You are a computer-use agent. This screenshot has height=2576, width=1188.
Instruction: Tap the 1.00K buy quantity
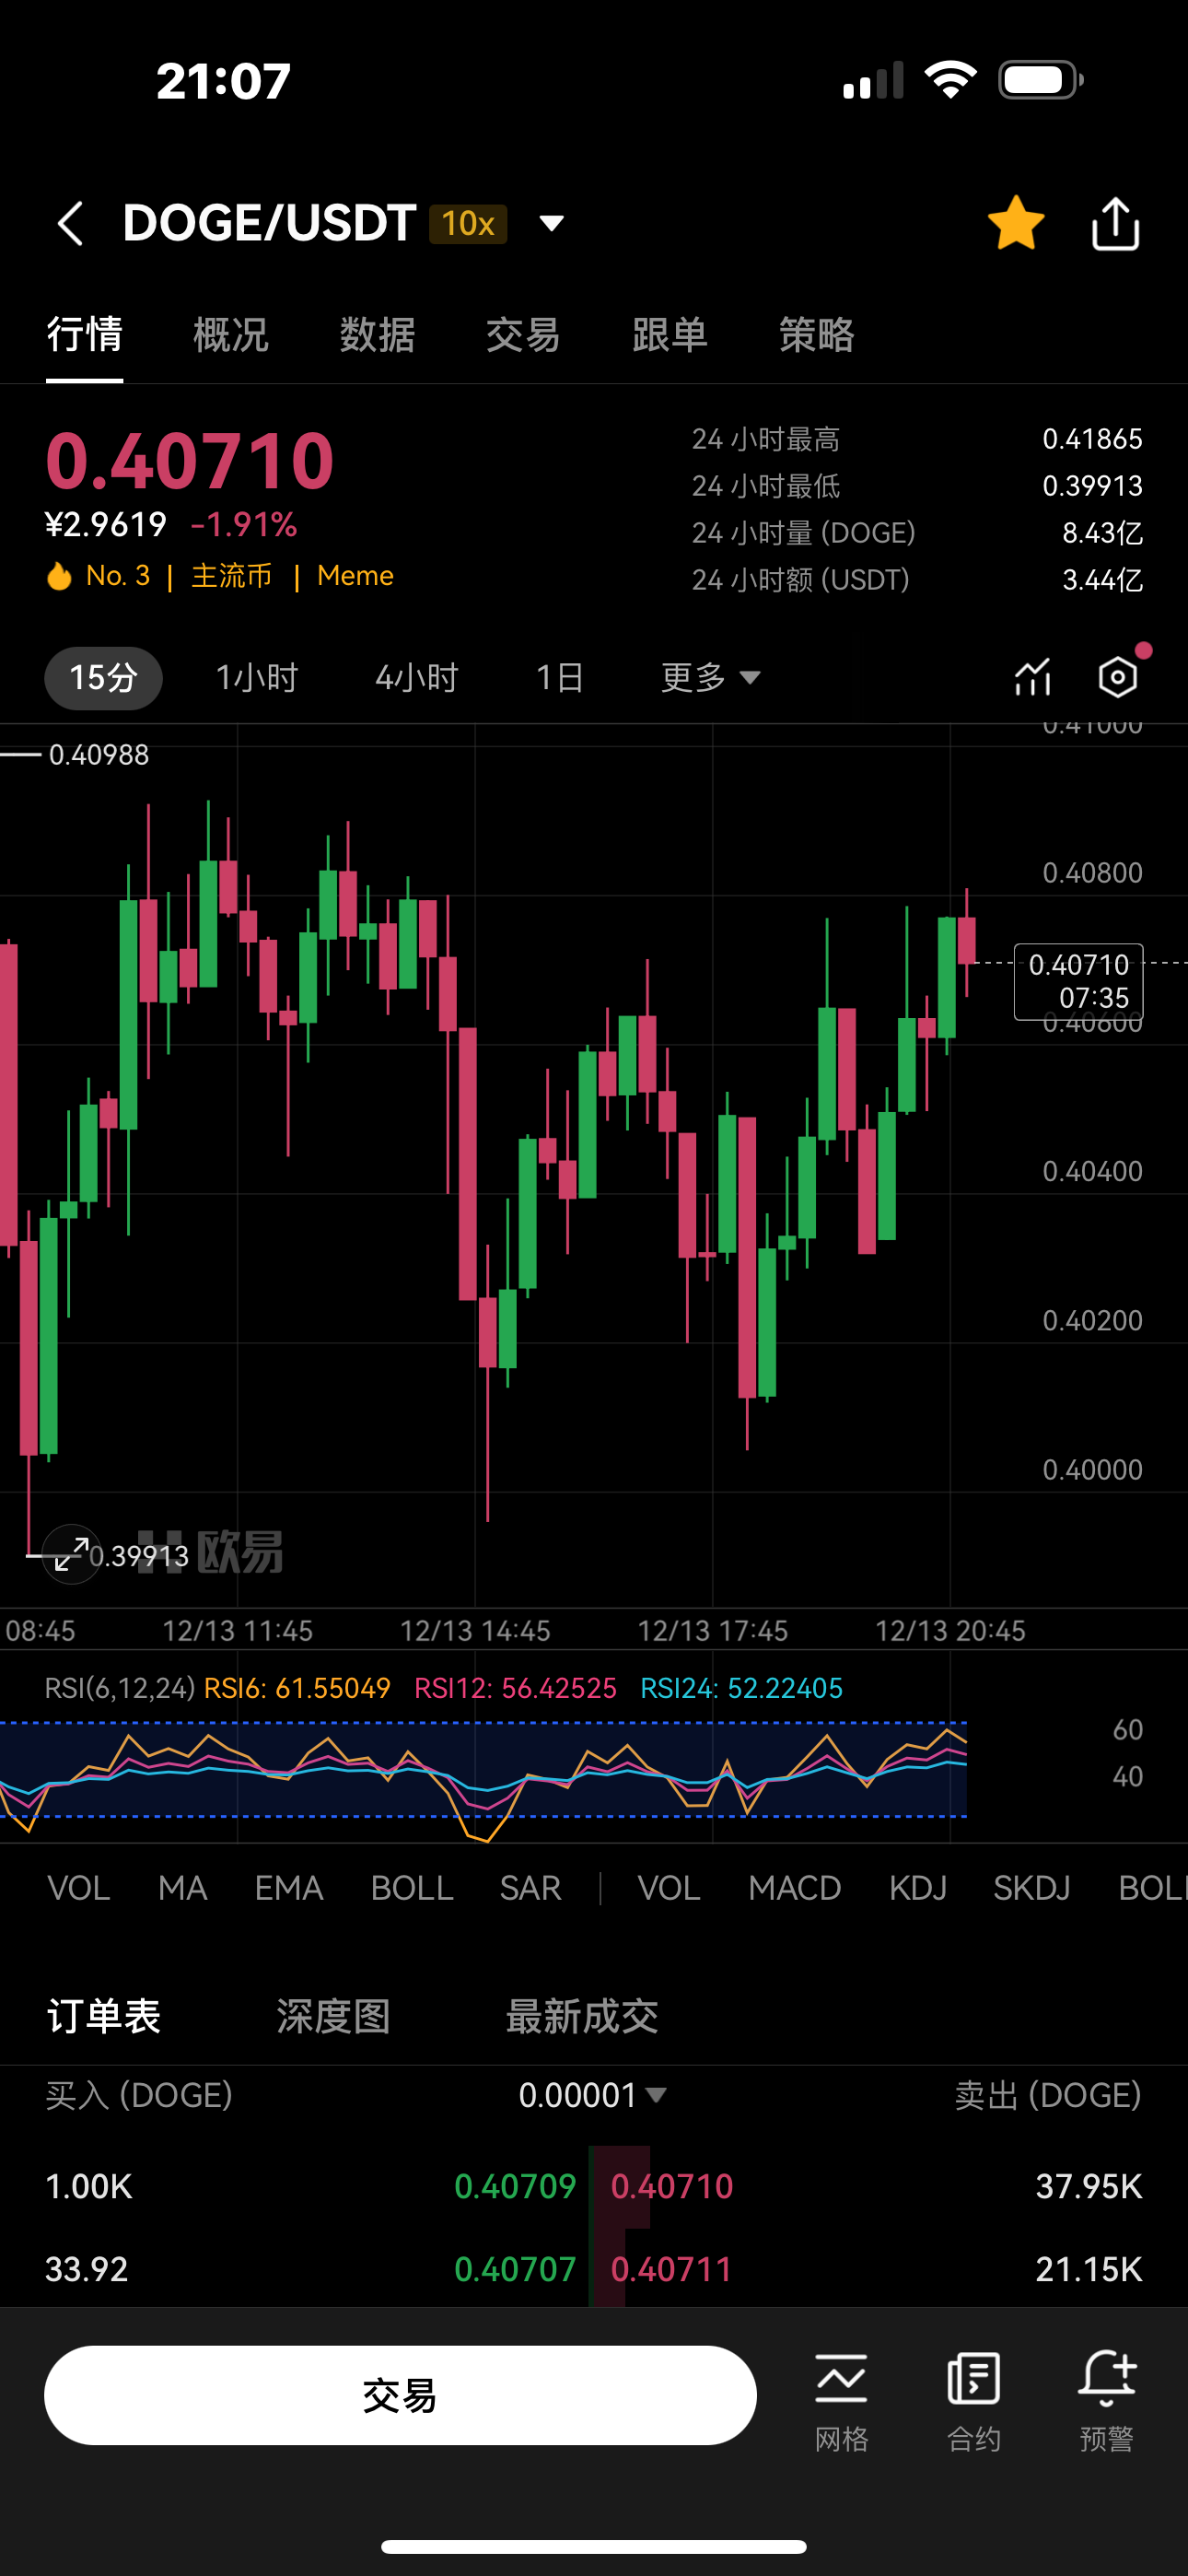[89, 2186]
